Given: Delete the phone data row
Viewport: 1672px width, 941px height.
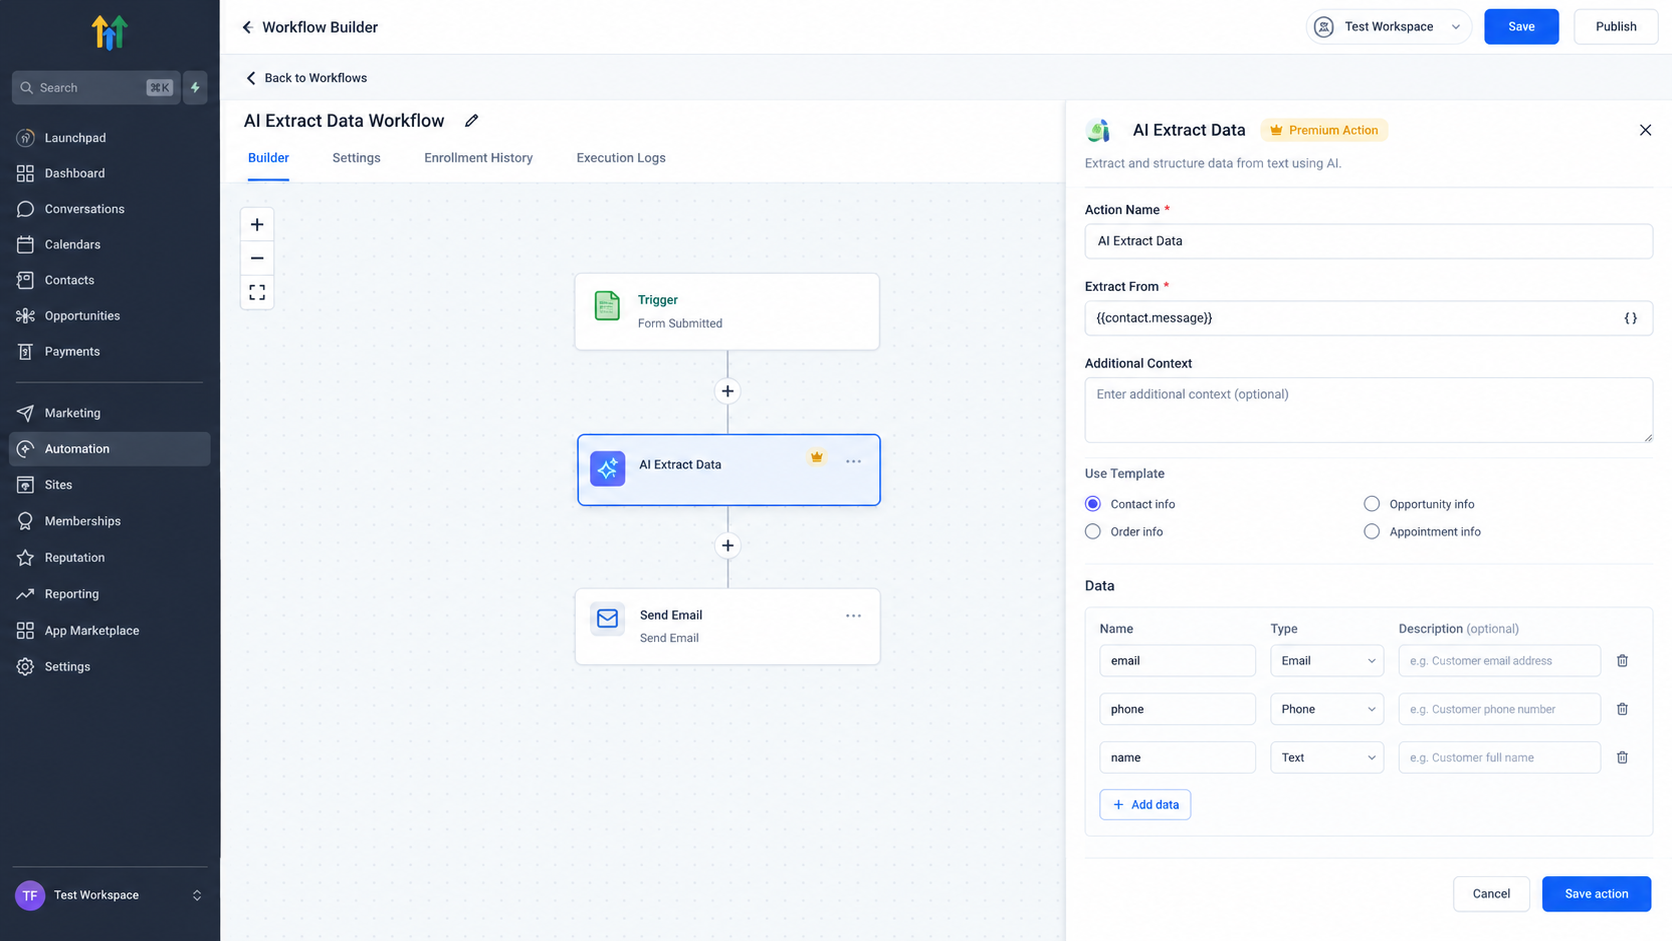Looking at the screenshot, I should tap(1622, 709).
